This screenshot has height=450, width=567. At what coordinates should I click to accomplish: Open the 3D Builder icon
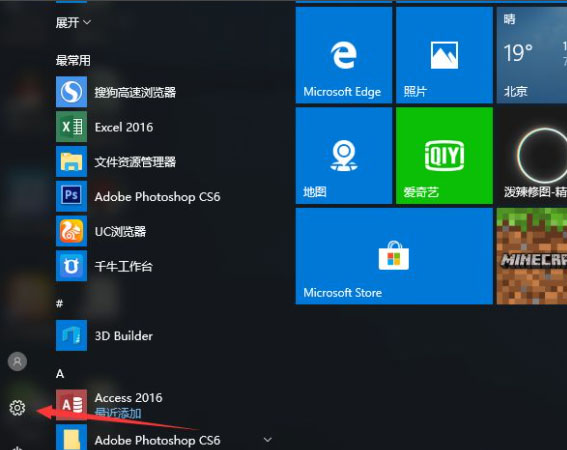(x=71, y=335)
